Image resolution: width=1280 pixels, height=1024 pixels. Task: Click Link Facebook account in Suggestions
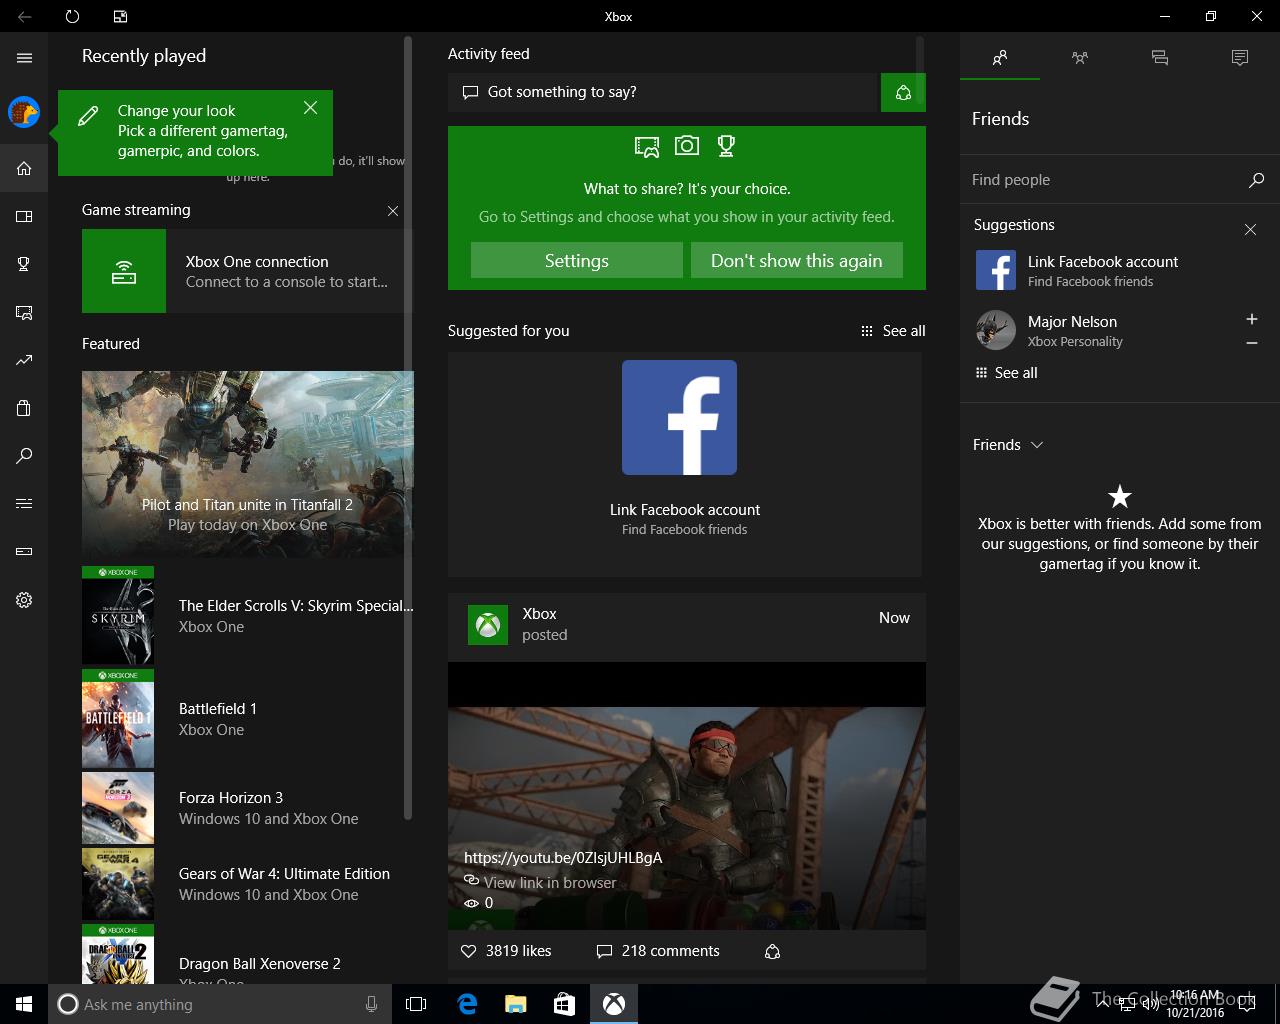[x=1103, y=262]
